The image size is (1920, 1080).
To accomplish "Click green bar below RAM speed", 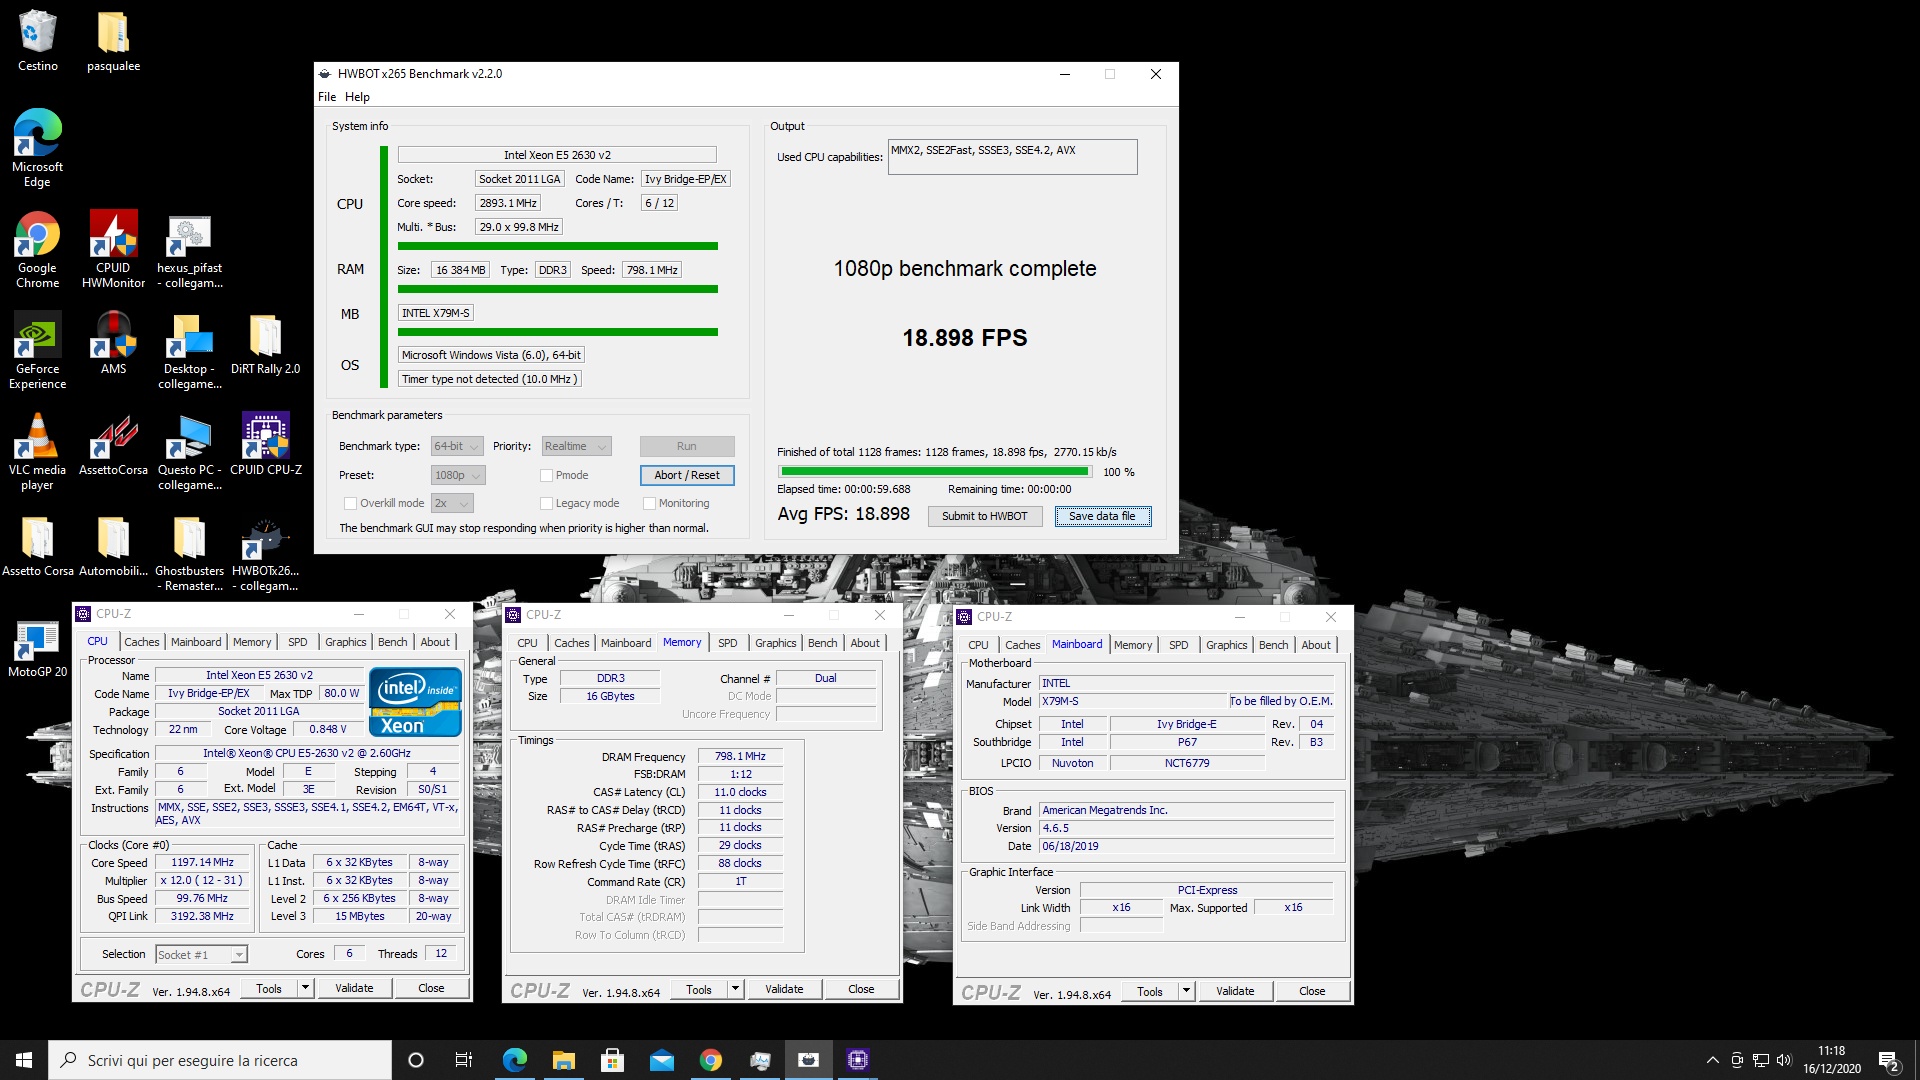I will 557,289.
